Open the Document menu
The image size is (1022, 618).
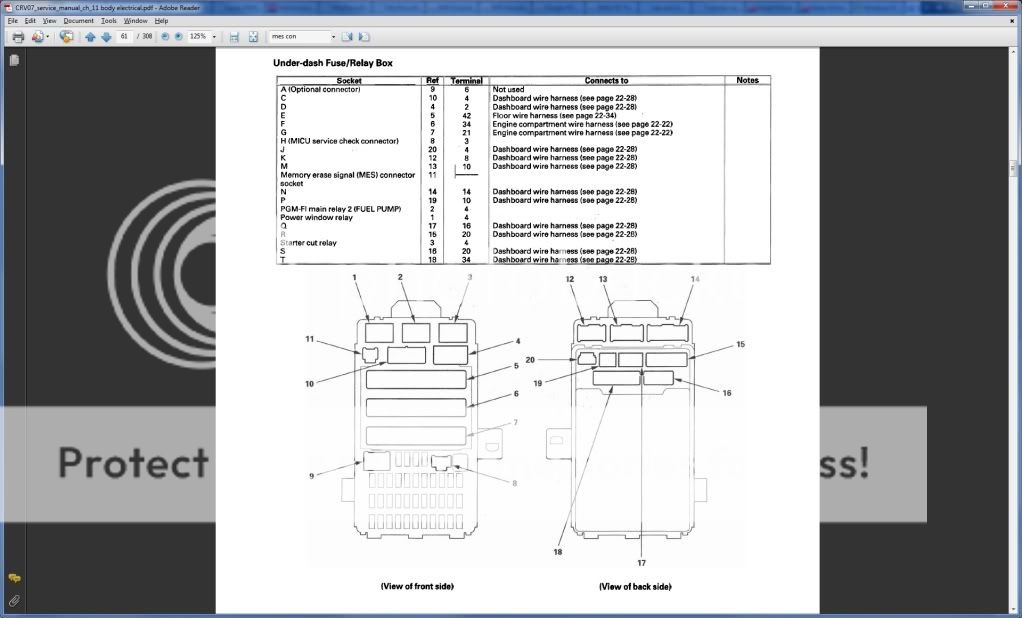pyautogui.click(x=78, y=20)
